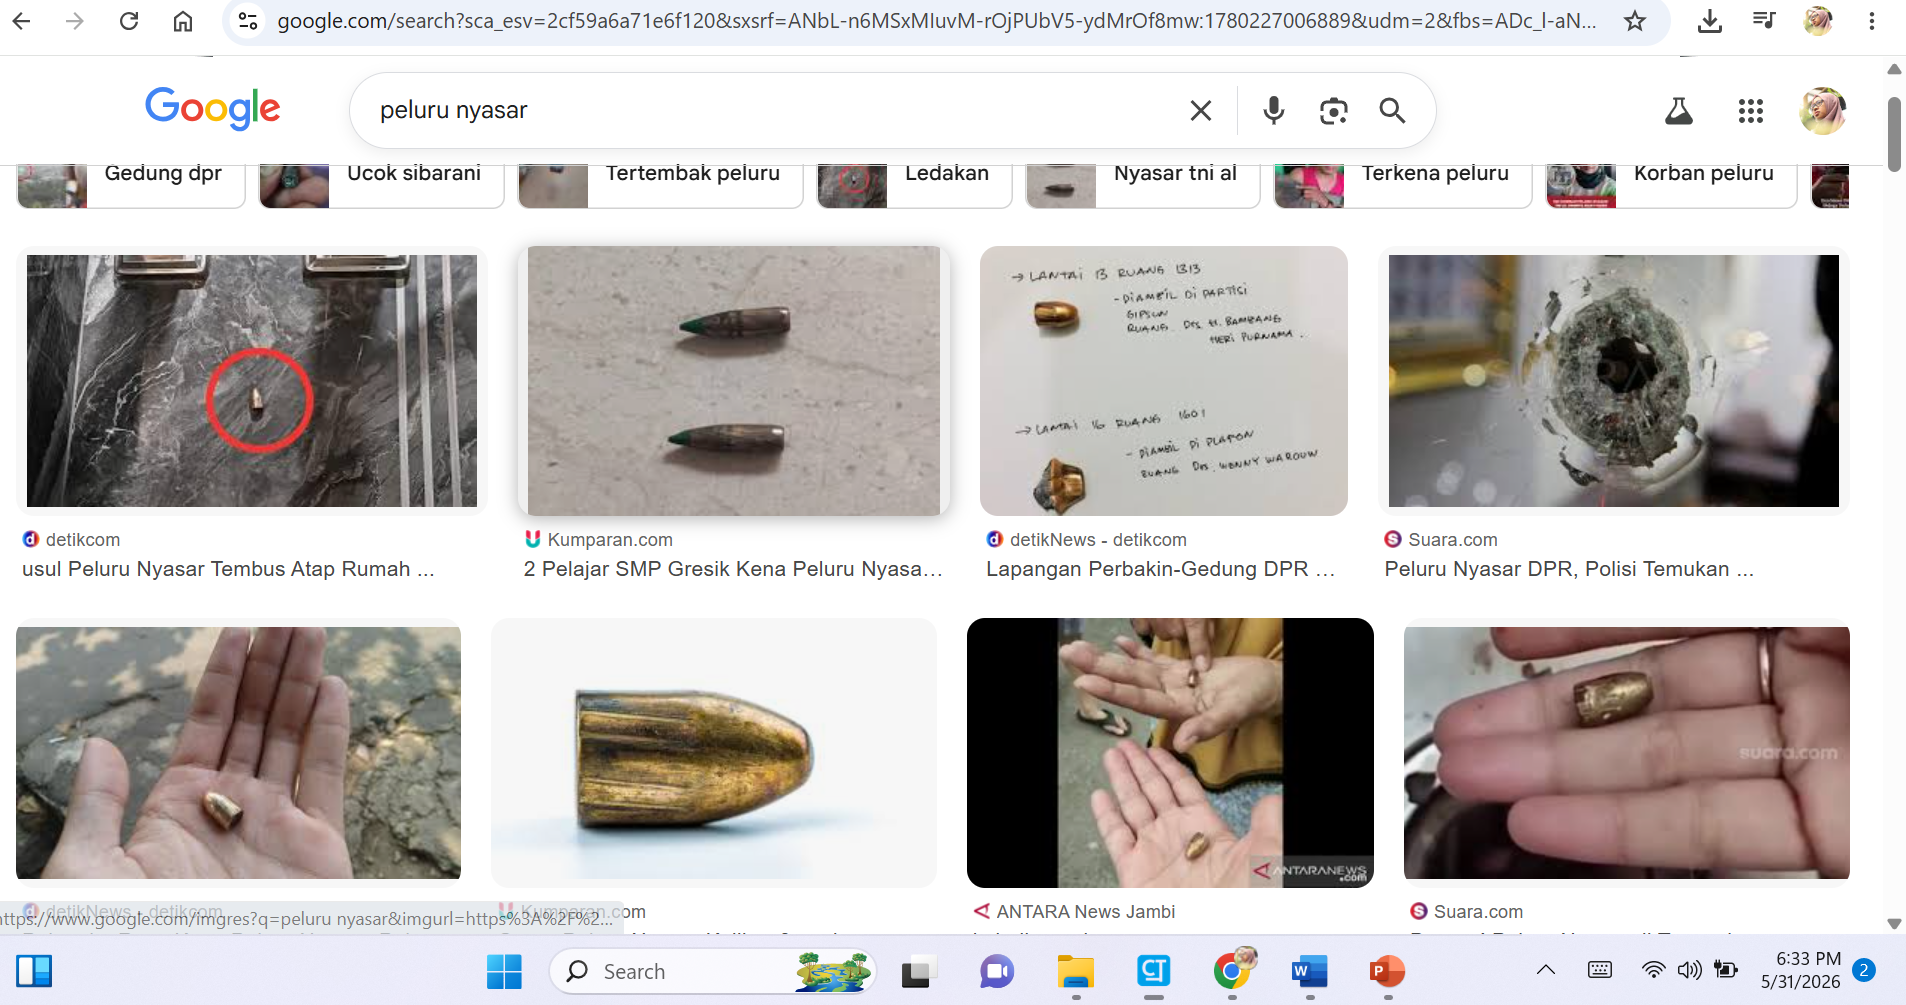Viewport: 1906px width, 1005px height.
Task: Go forward in browser history
Action: [x=75, y=21]
